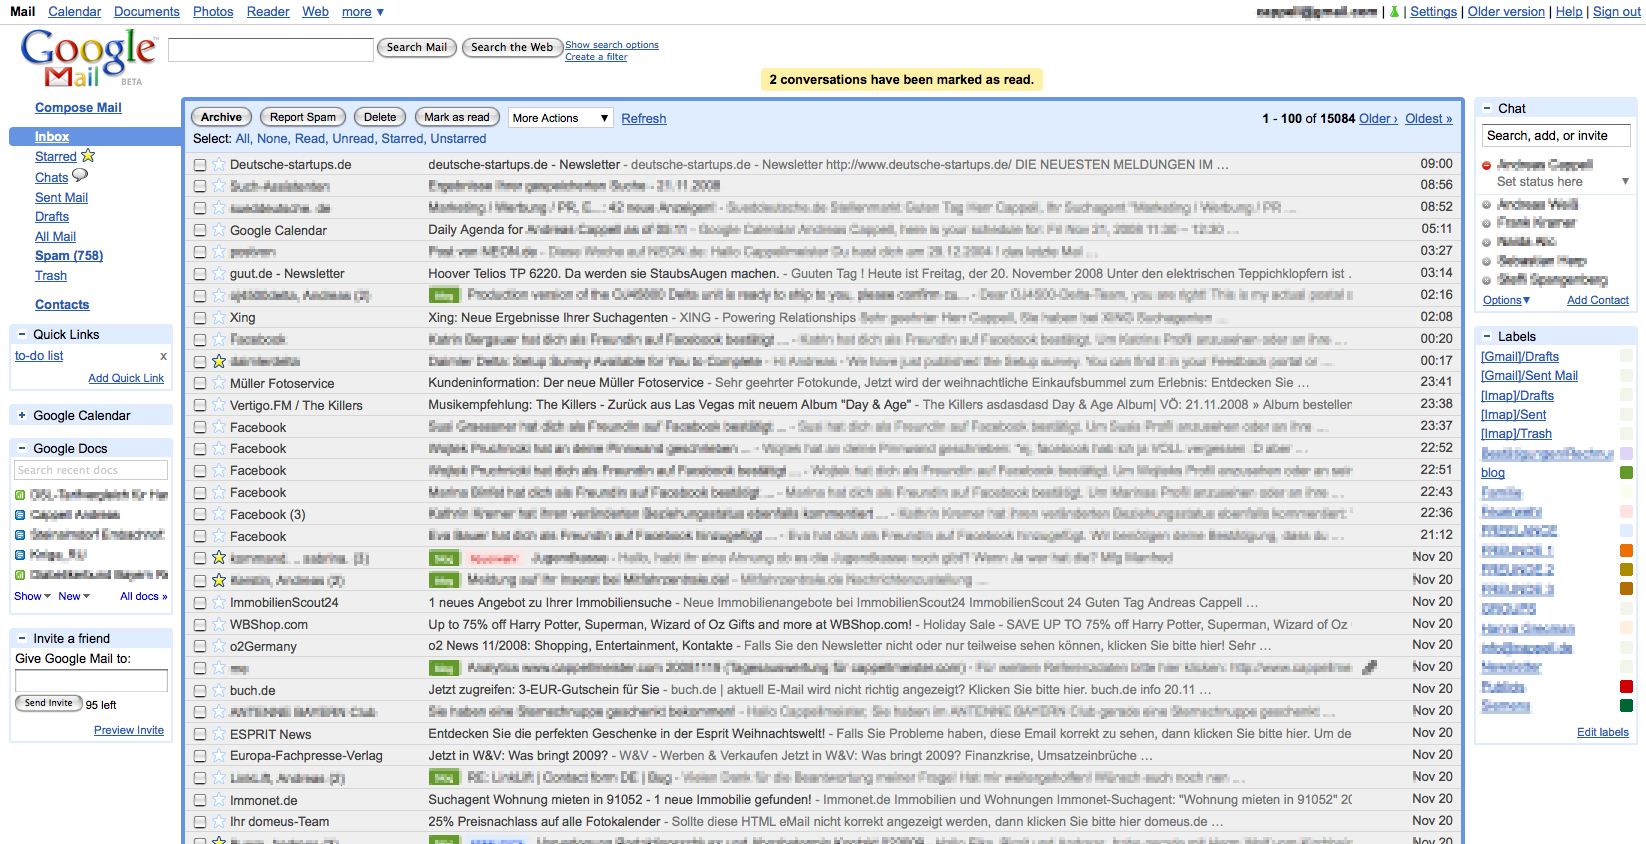Click the Search Mail button

click(x=417, y=47)
